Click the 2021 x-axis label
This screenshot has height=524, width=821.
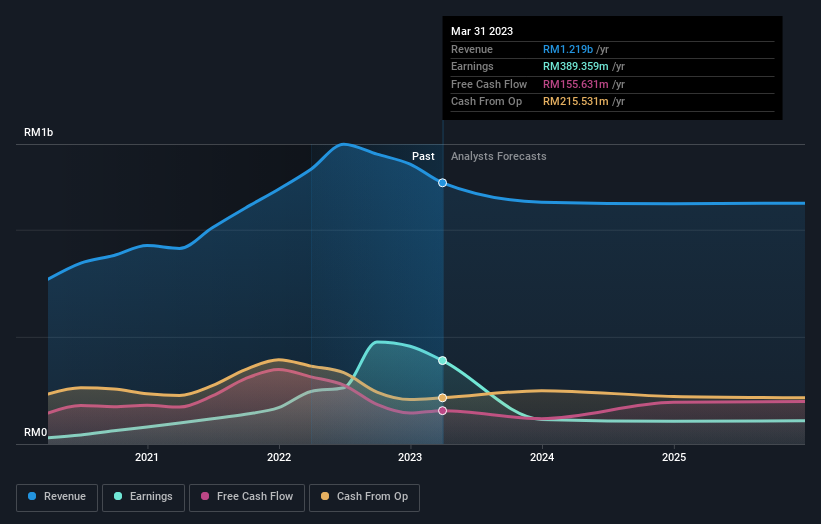click(147, 457)
